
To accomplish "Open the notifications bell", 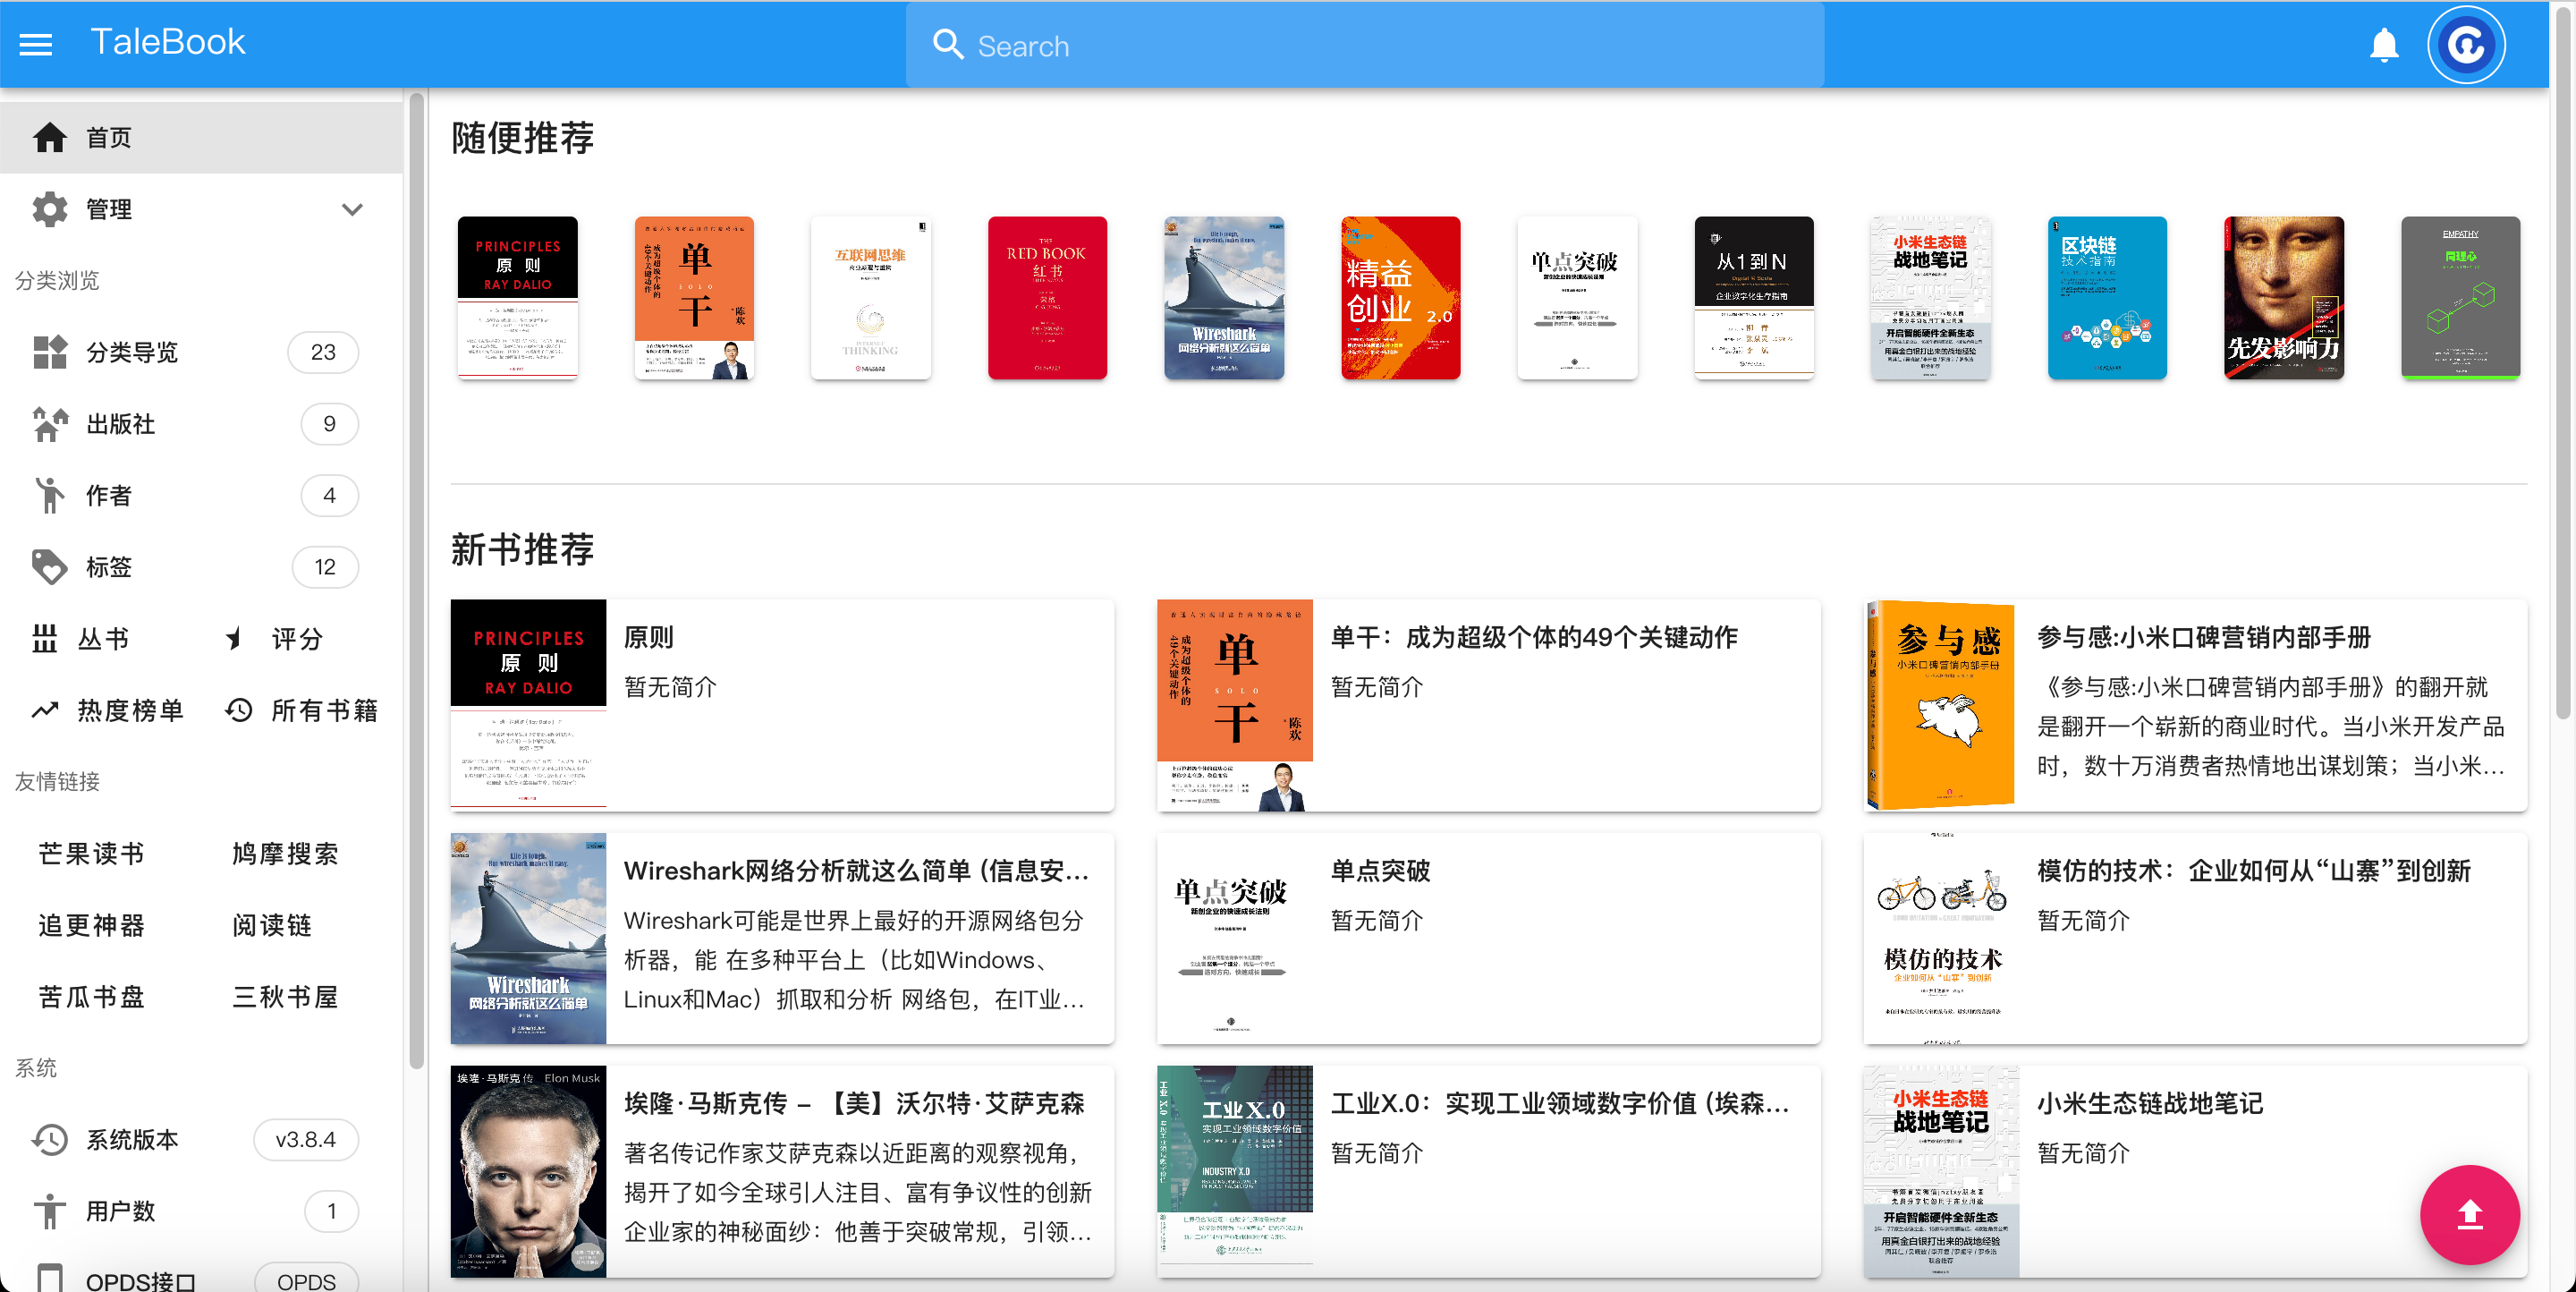I will [x=2384, y=45].
